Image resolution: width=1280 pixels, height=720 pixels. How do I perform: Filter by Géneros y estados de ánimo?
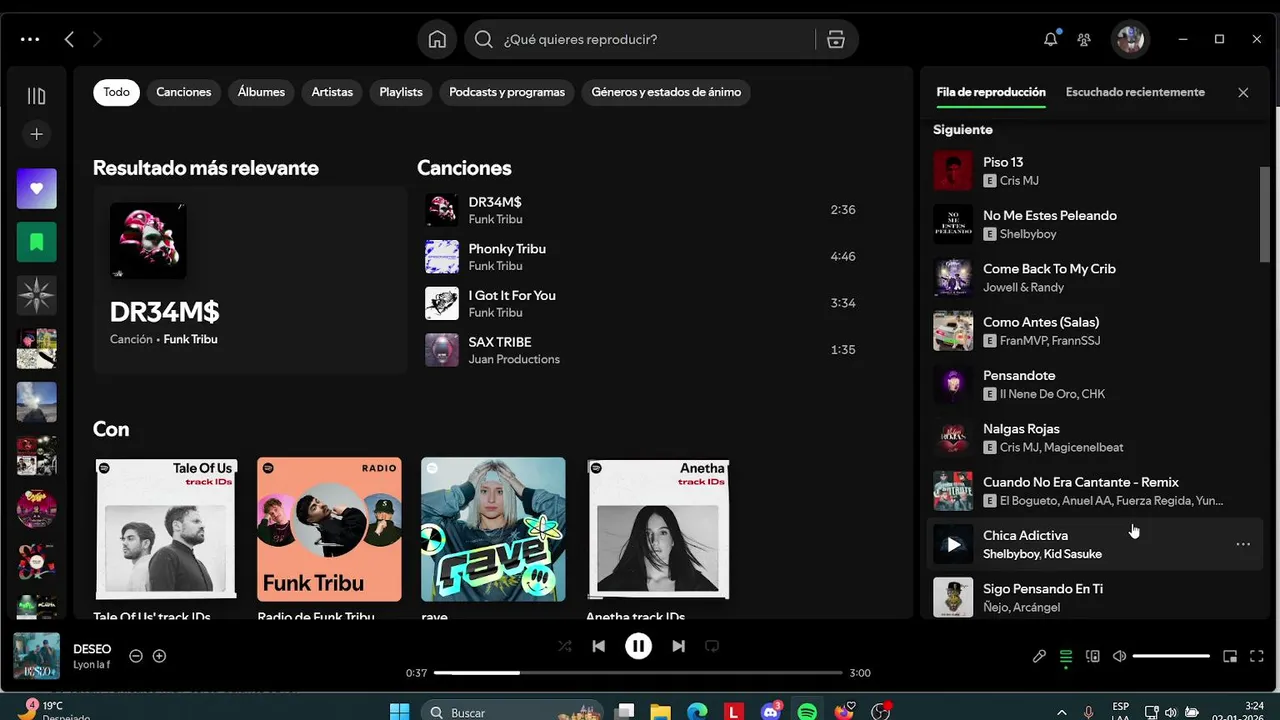click(666, 92)
